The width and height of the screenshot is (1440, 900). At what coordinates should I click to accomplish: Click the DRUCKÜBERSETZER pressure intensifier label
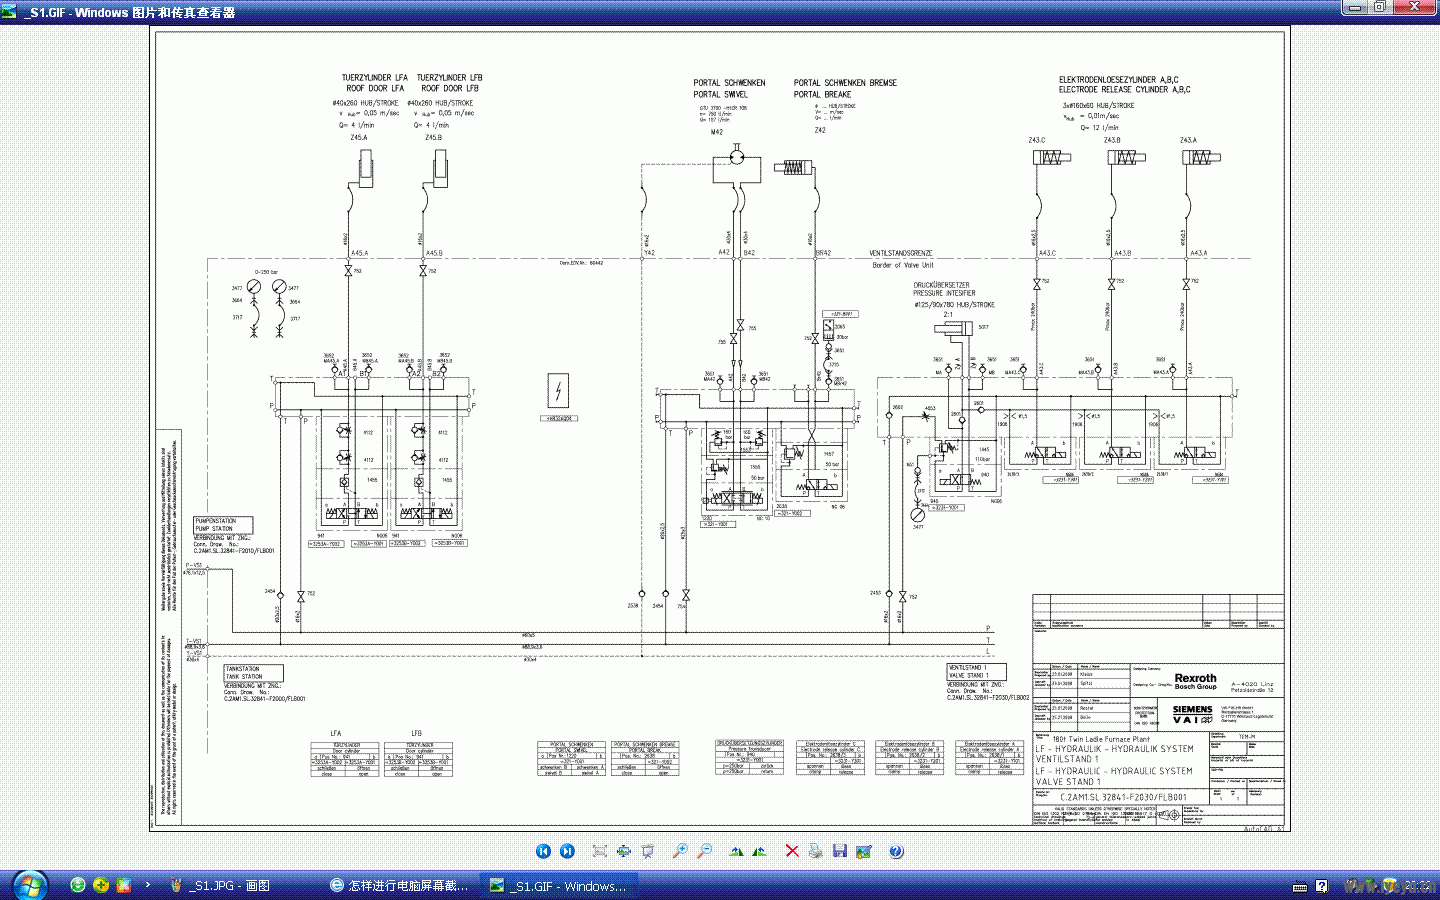941,285
